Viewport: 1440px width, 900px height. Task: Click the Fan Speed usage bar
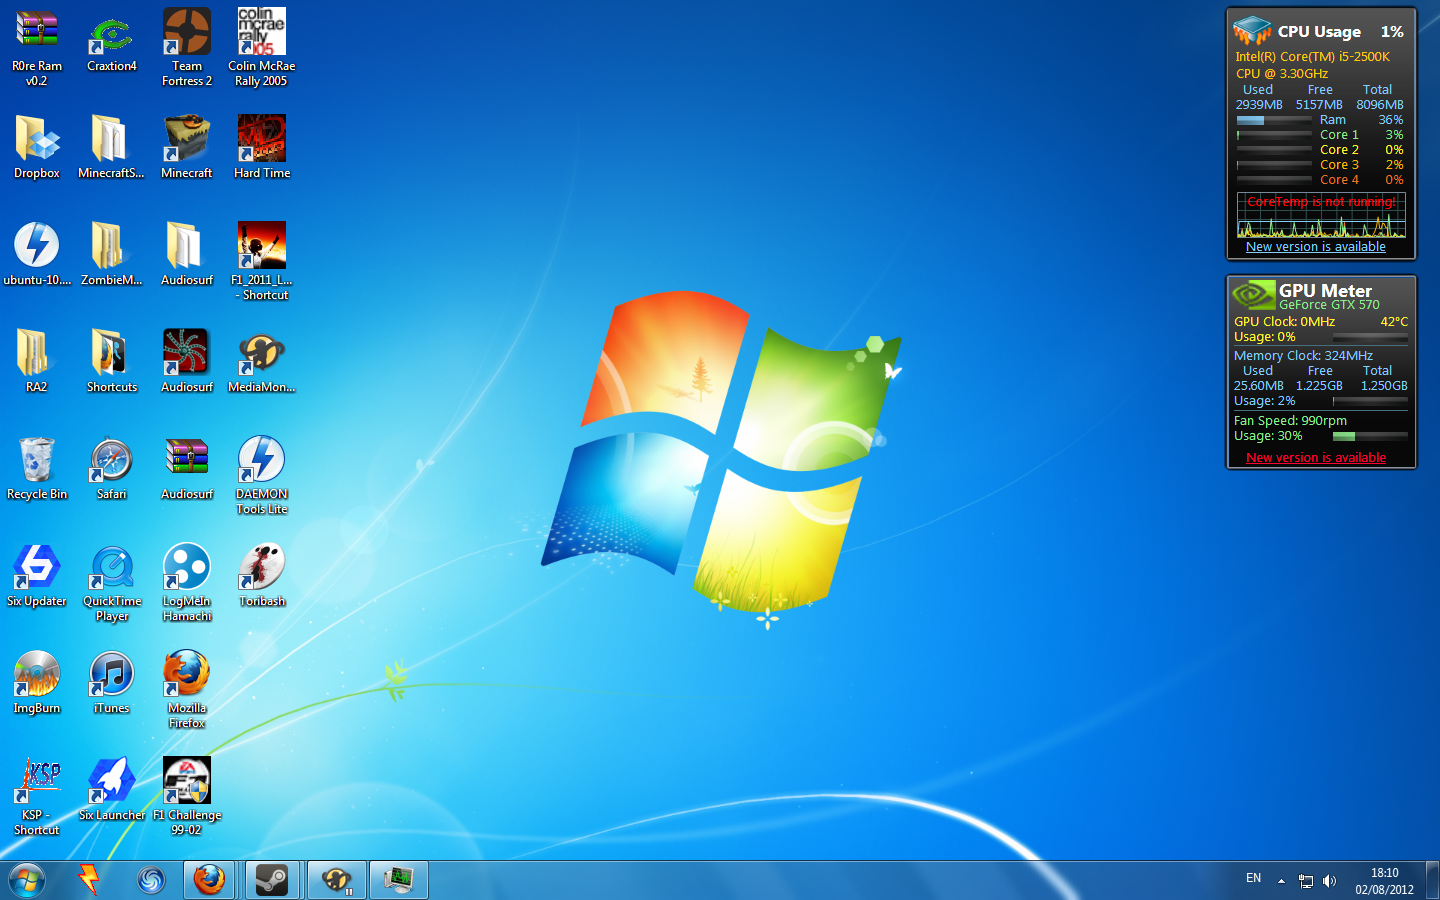coord(1370,436)
